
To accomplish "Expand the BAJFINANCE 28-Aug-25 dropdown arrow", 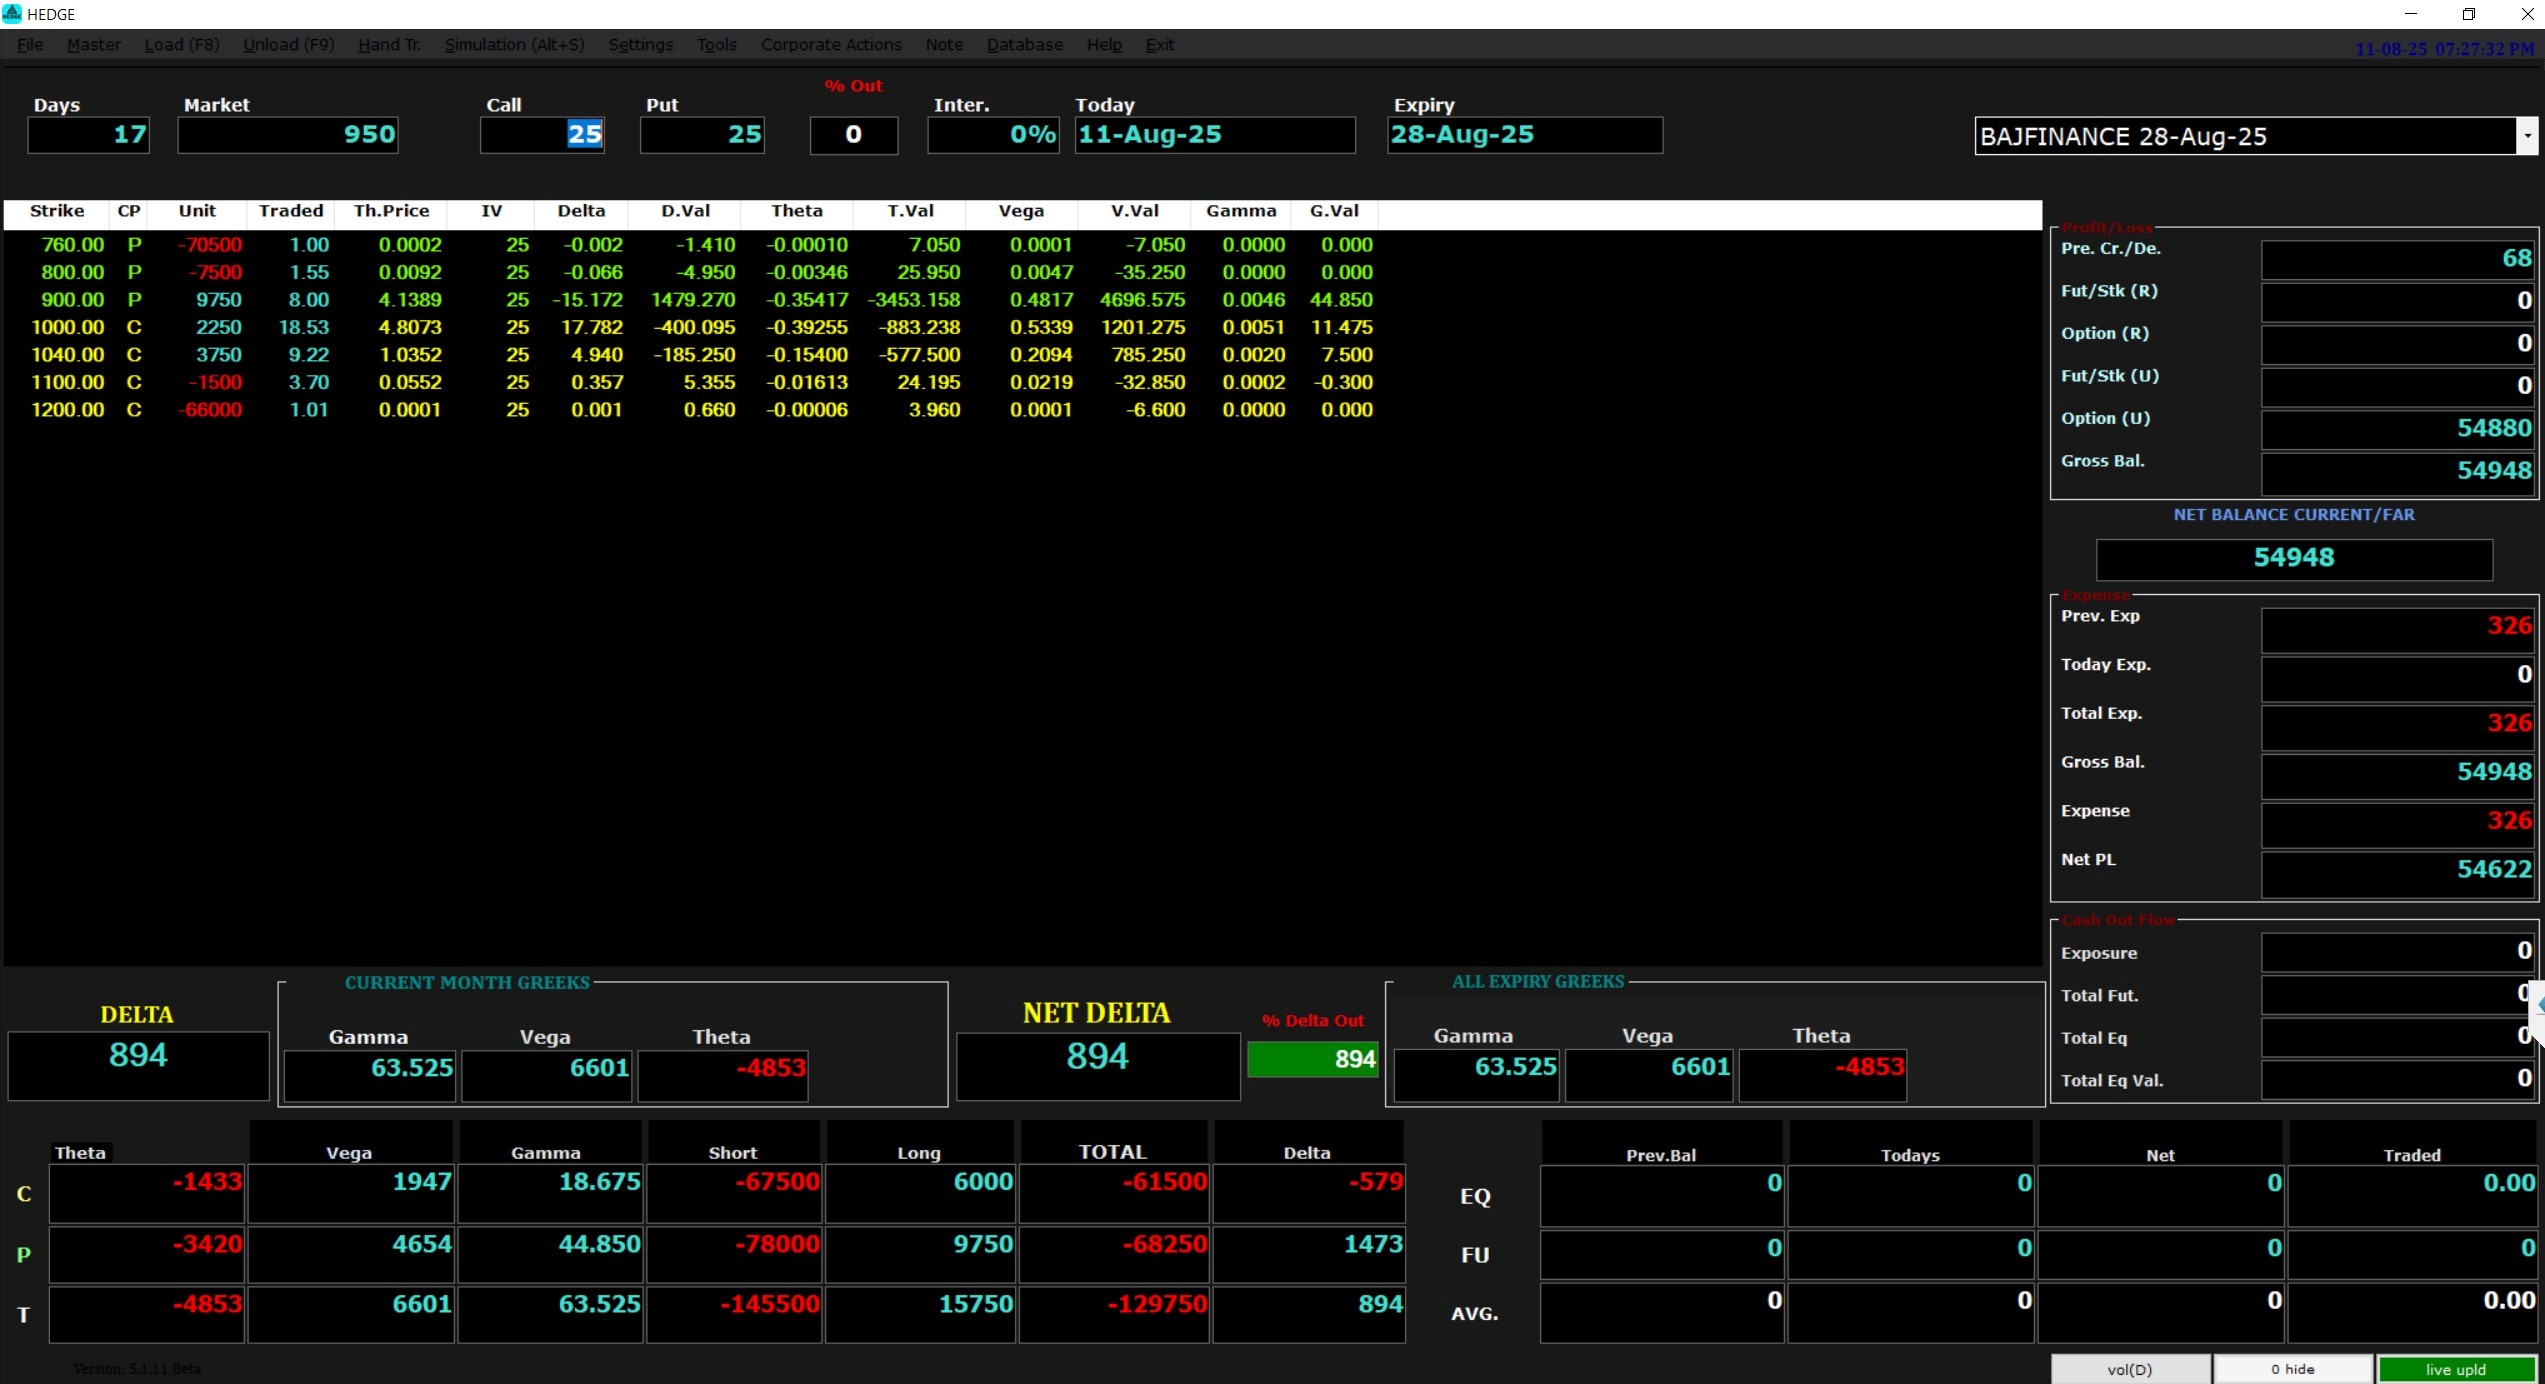I will [2527, 136].
